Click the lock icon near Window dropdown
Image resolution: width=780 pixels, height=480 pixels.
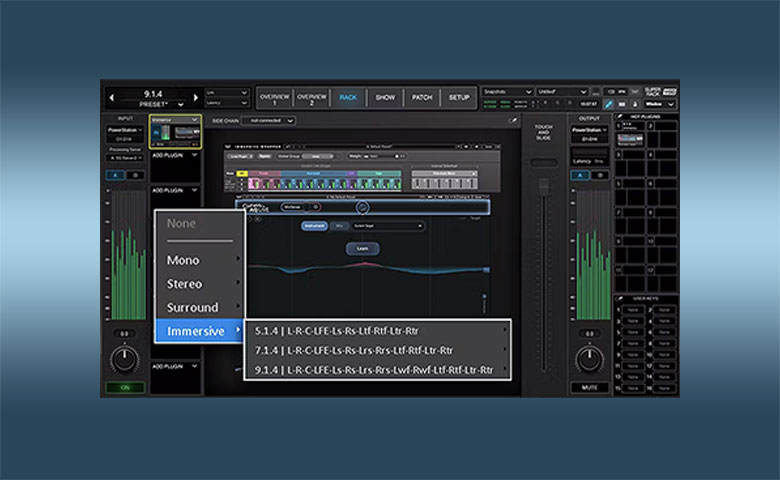coord(635,104)
